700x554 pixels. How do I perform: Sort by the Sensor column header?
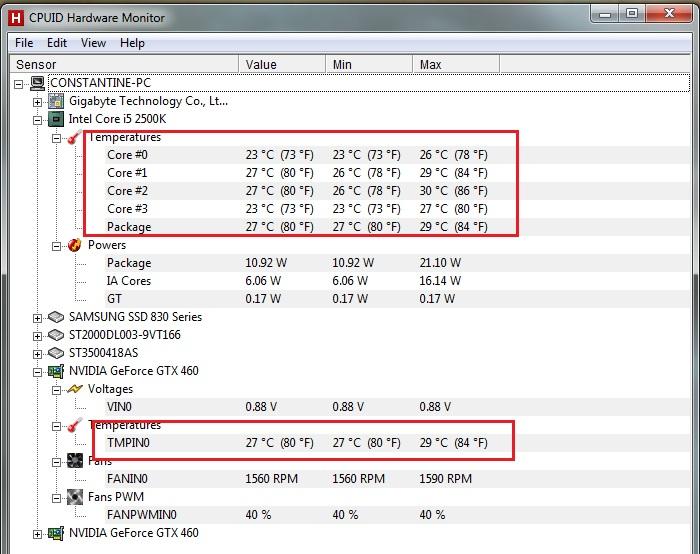tap(124, 64)
